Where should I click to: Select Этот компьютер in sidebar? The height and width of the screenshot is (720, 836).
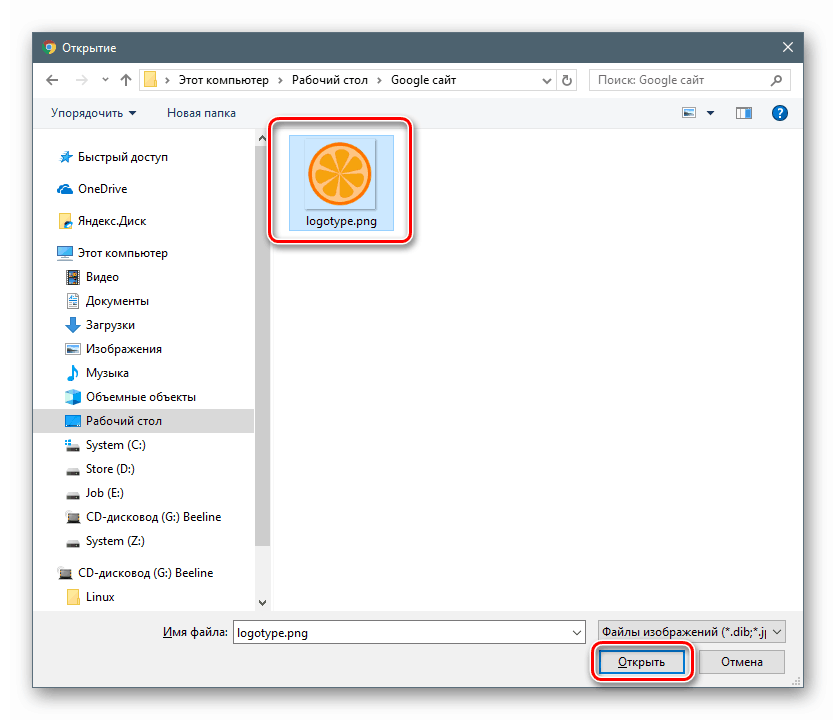click(x=123, y=253)
